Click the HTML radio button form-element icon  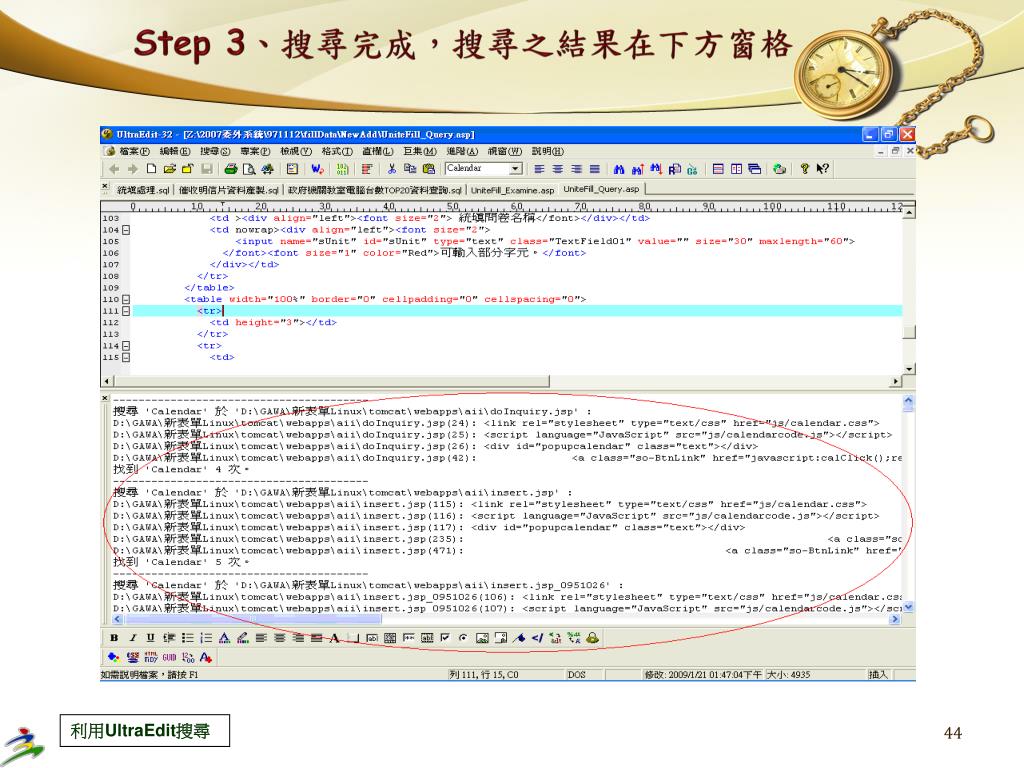(463, 638)
